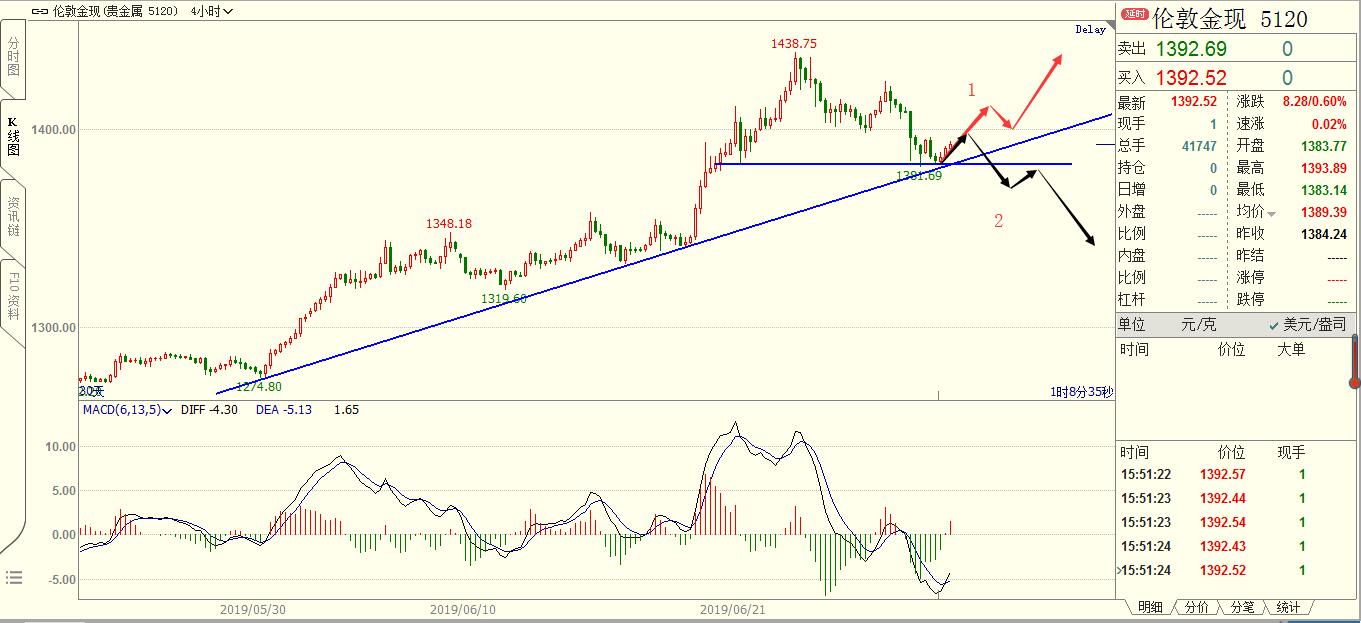Screen dimensions: 1361x623
Task: Switch to the 分价 bottom tab
Action: (x=1196, y=607)
